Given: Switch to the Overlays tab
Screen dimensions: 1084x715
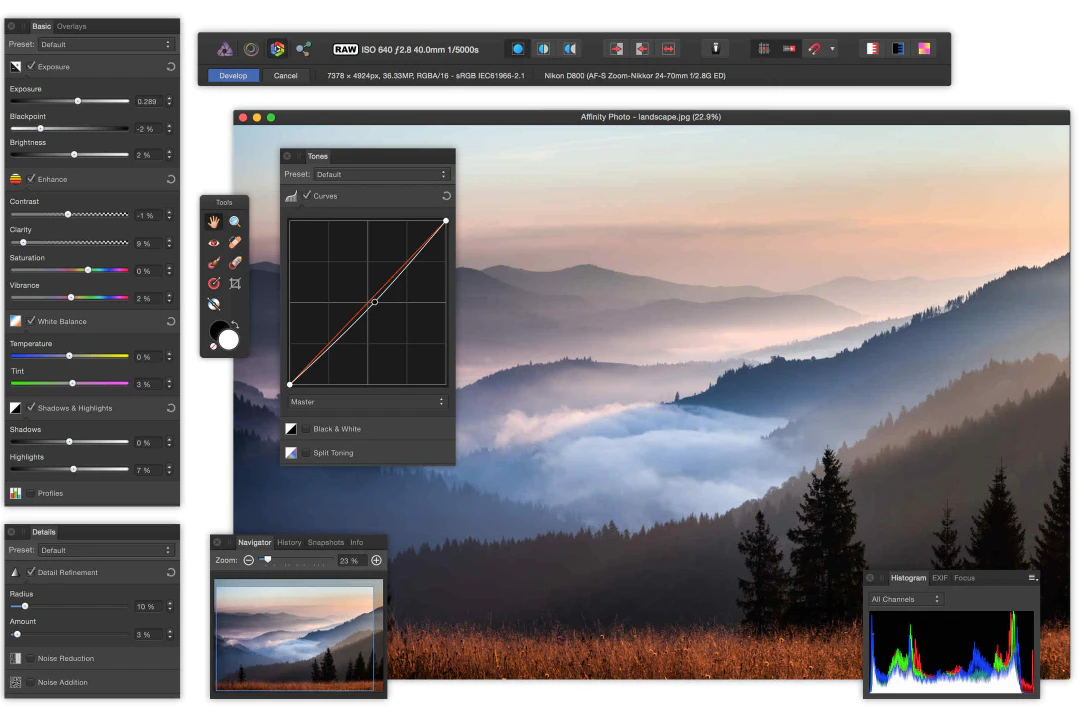Looking at the screenshot, I should pos(72,26).
